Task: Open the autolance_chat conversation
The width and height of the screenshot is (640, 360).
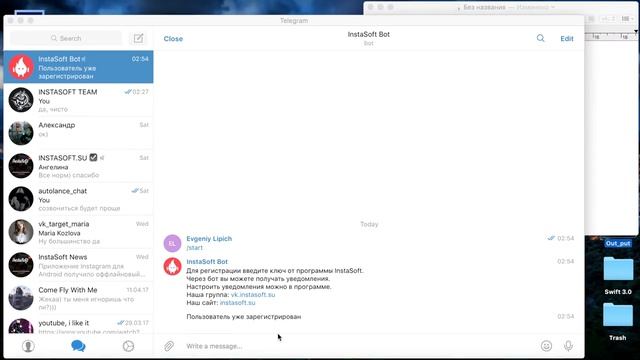Action: point(78,199)
